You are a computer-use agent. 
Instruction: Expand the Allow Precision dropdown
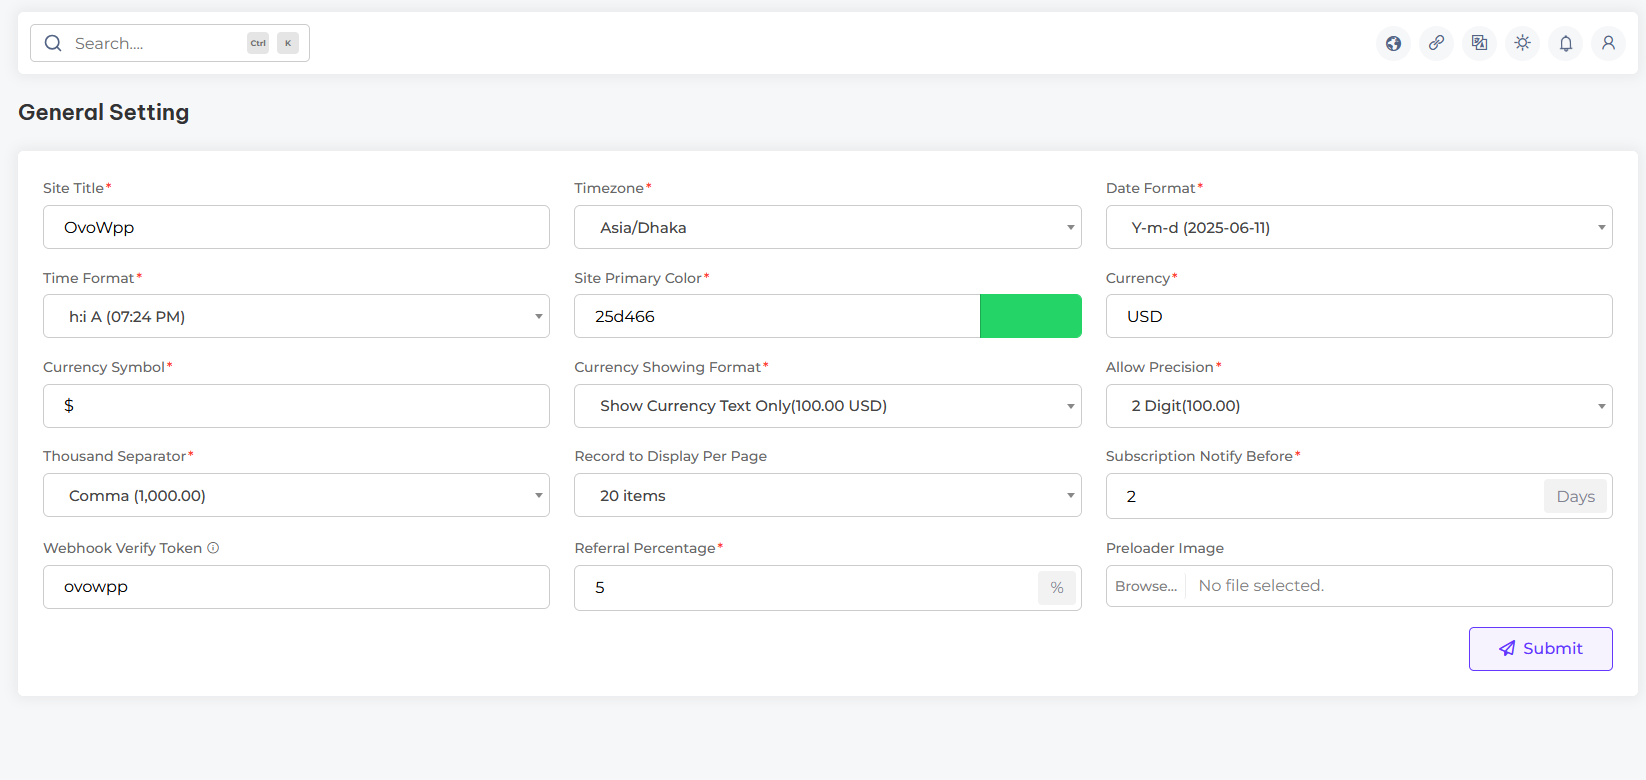pyautogui.click(x=1358, y=406)
